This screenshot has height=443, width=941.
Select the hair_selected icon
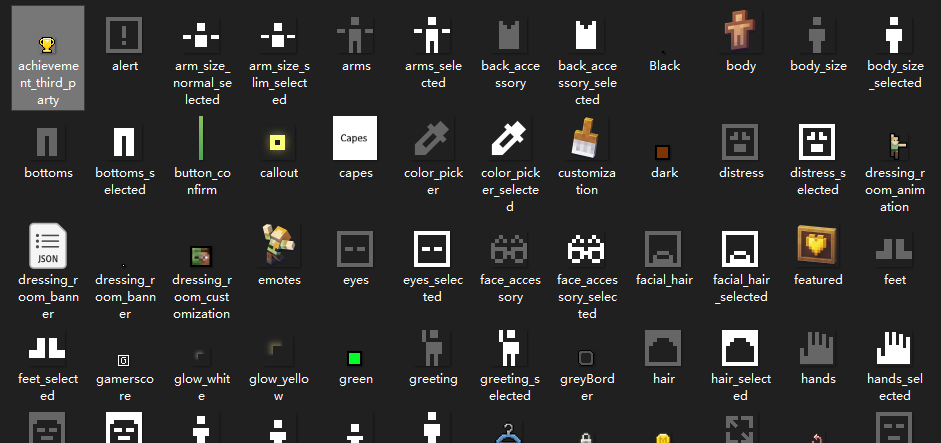[x=741, y=346]
